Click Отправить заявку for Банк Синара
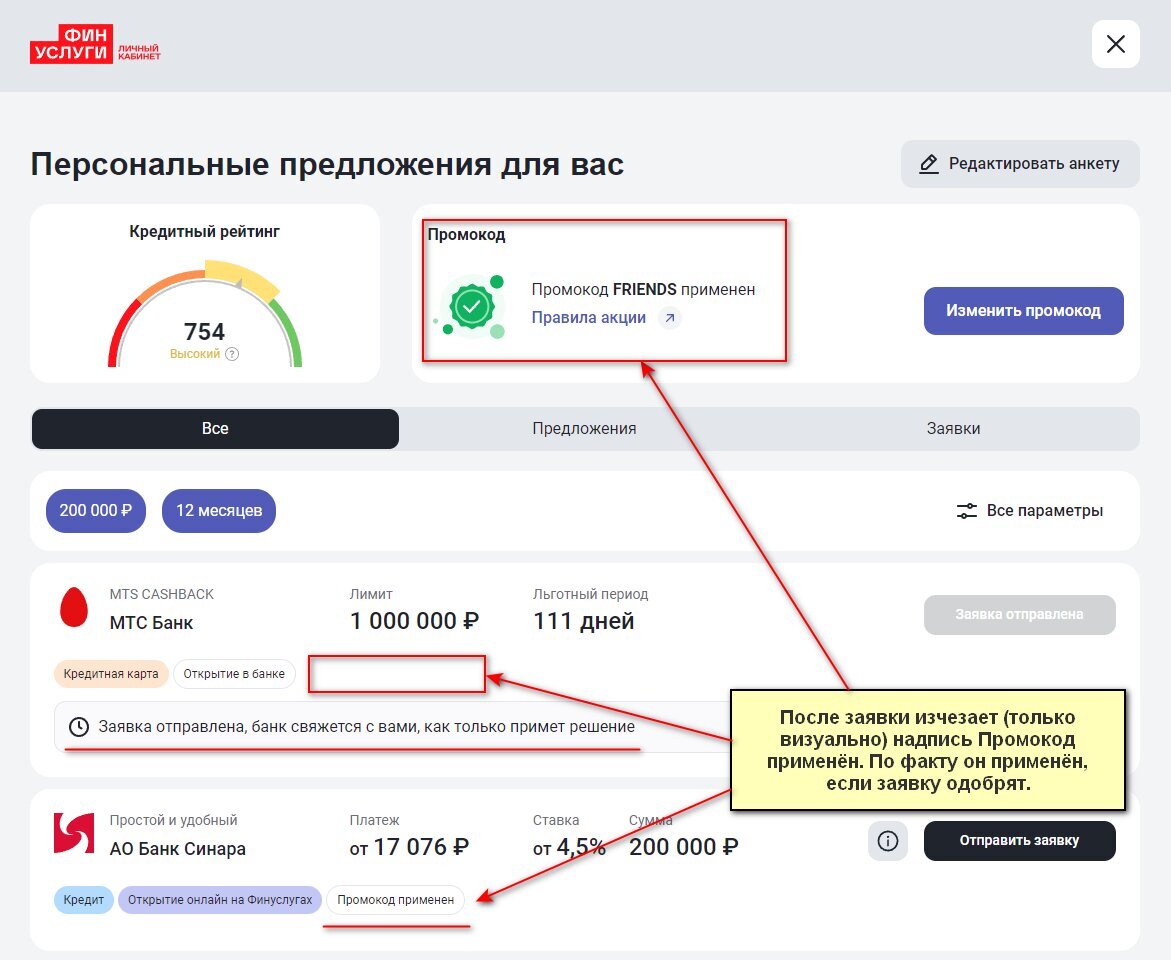Image resolution: width=1171 pixels, height=960 pixels. click(1019, 841)
